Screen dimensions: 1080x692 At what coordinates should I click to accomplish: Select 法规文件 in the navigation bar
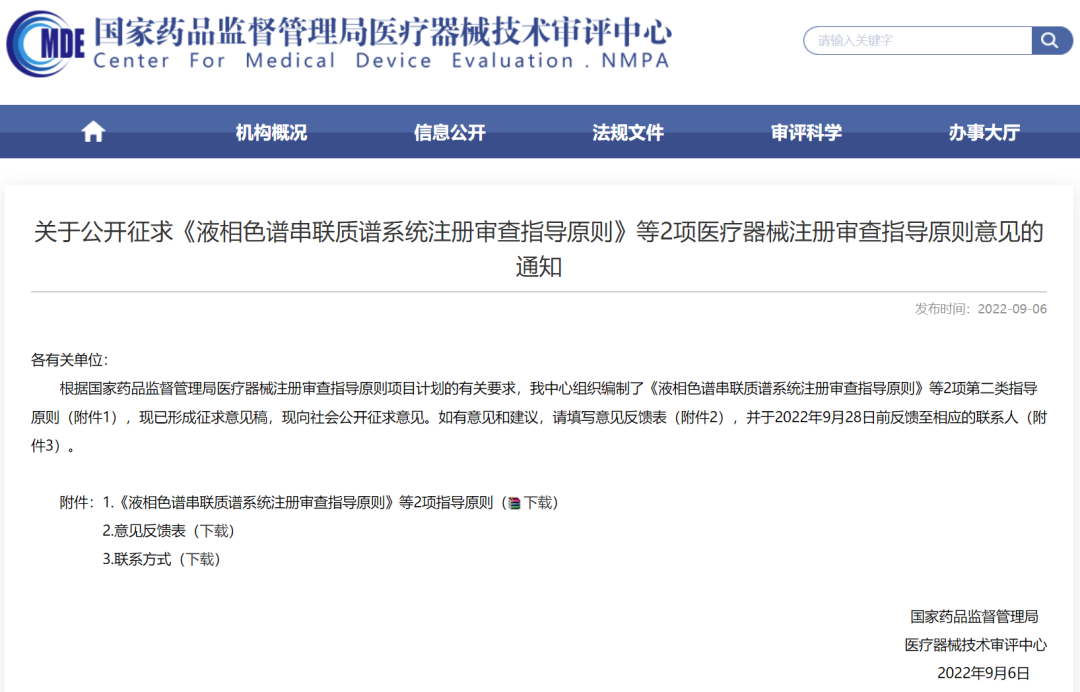coord(628,132)
